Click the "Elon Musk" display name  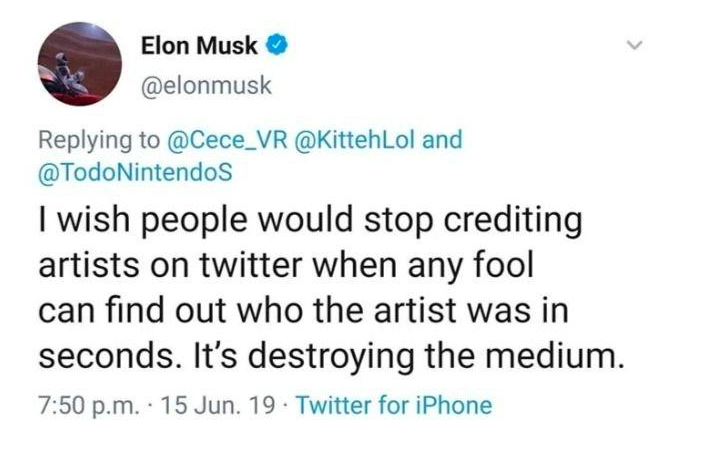pyautogui.click(x=200, y=46)
